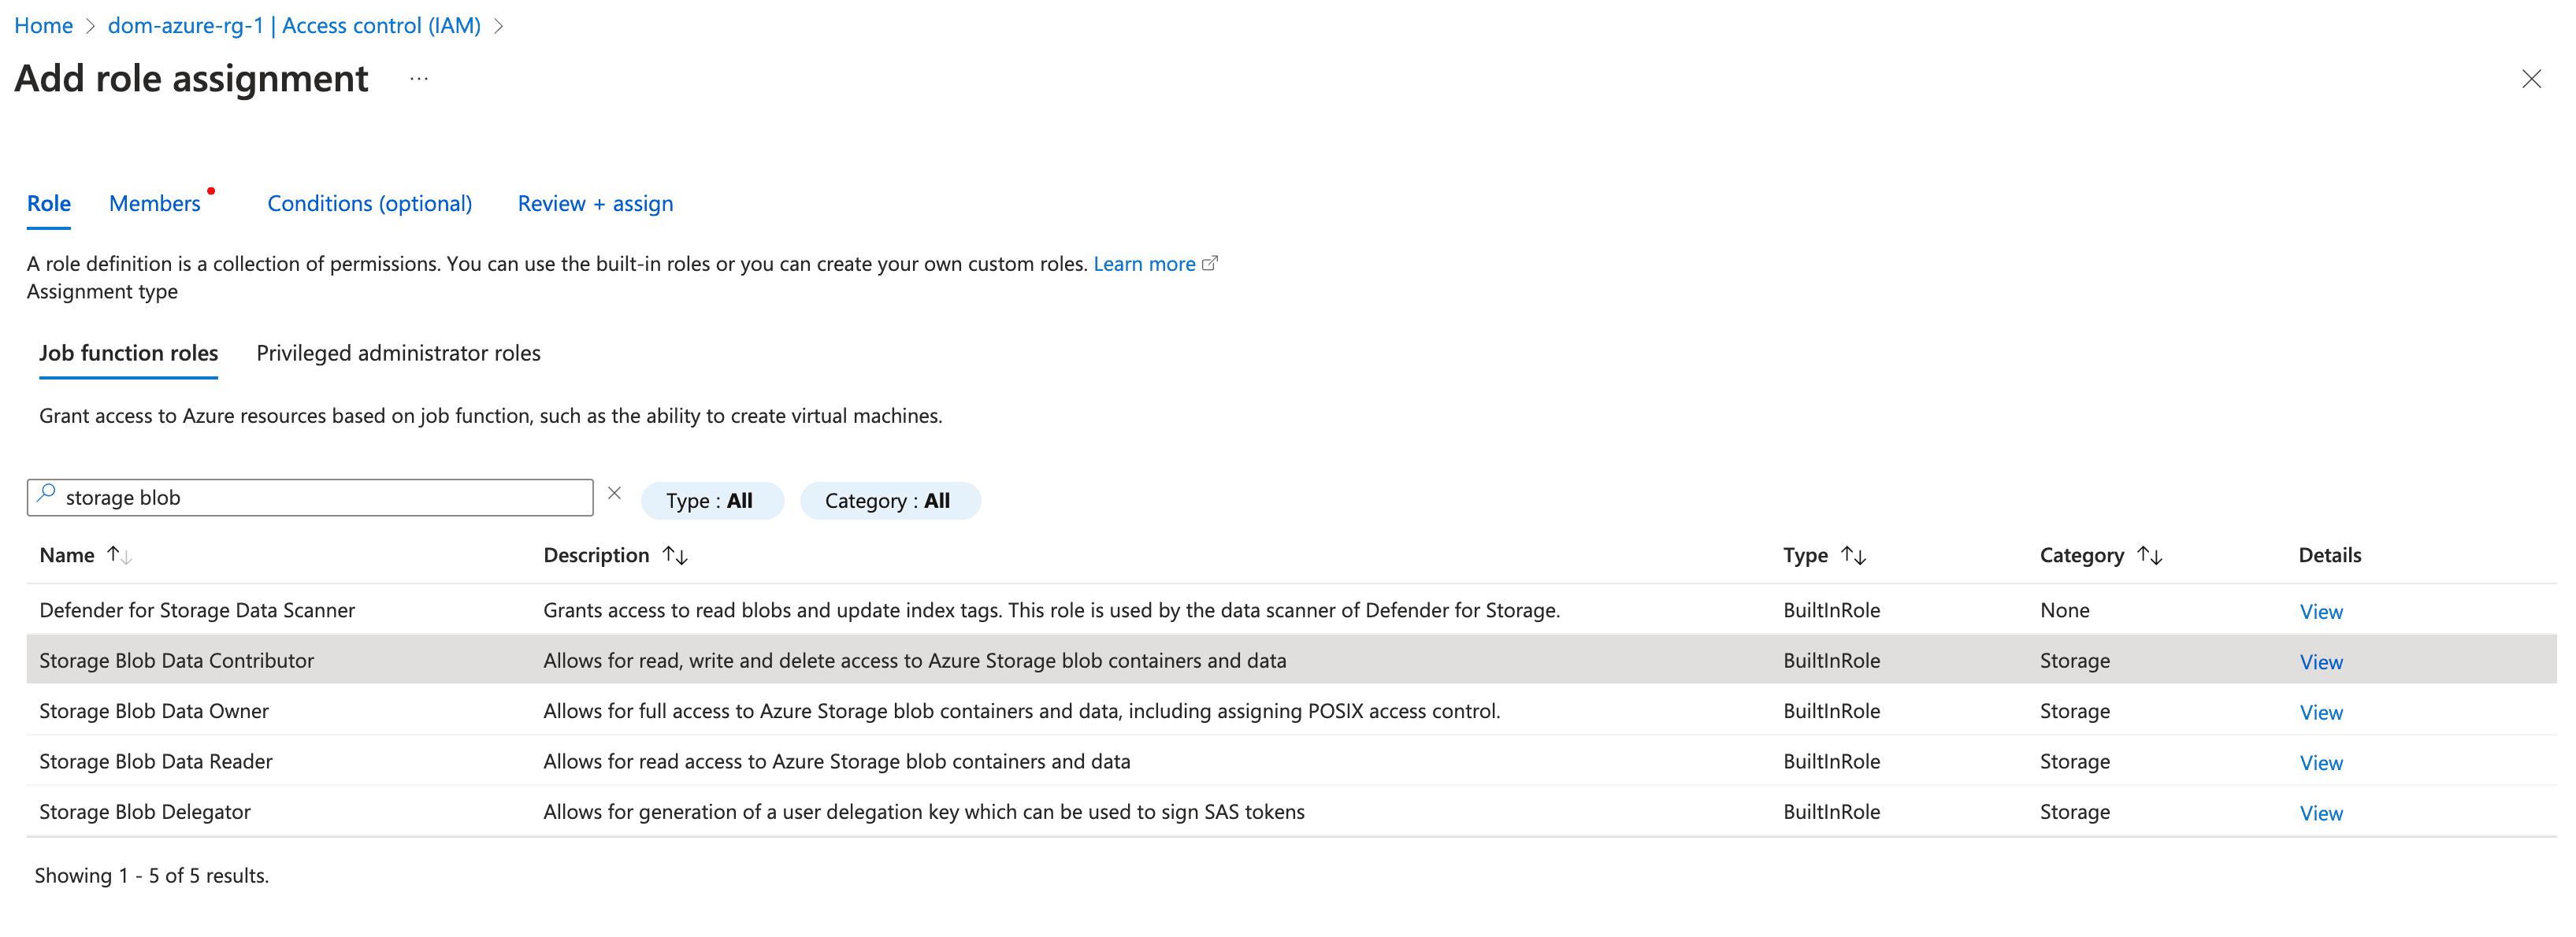This screenshot has width=2576, height=937.
Task: View Defender for Storage Data Scanner details
Action: click(2320, 612)
